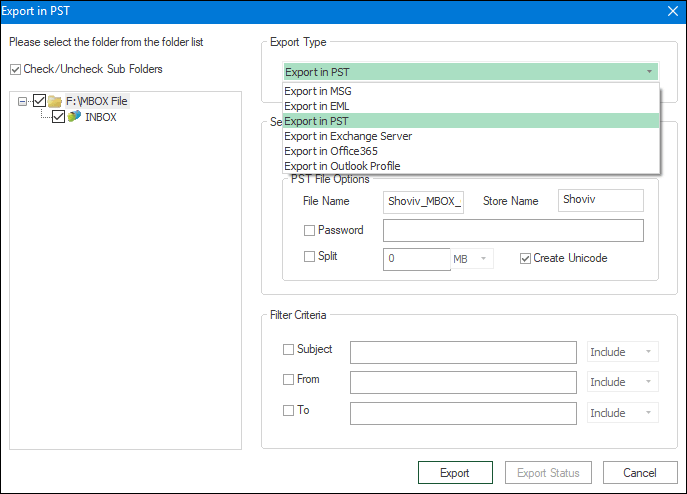Select the F:\MBOX File tree label
This screenshot has height=494, width=687.
coord(97,101)
